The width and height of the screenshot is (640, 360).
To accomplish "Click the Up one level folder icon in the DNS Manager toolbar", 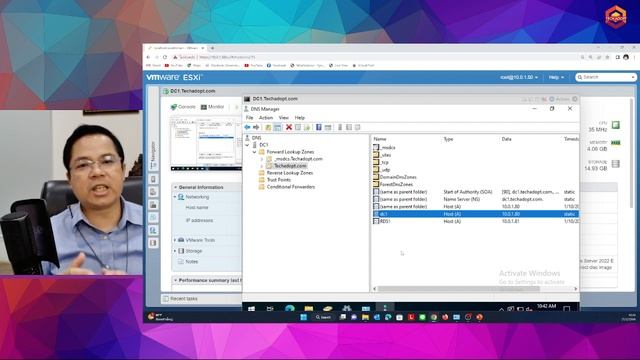I will [x=268, y=127].
